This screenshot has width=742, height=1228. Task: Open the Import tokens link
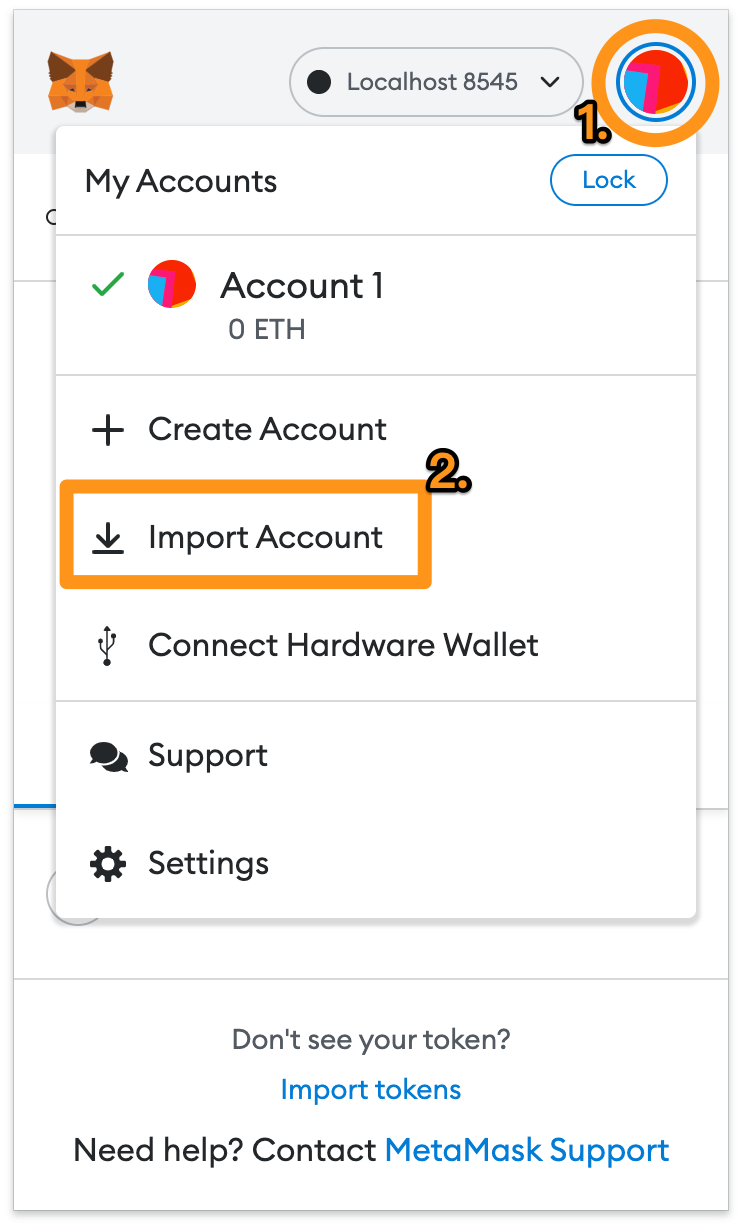371,1089
